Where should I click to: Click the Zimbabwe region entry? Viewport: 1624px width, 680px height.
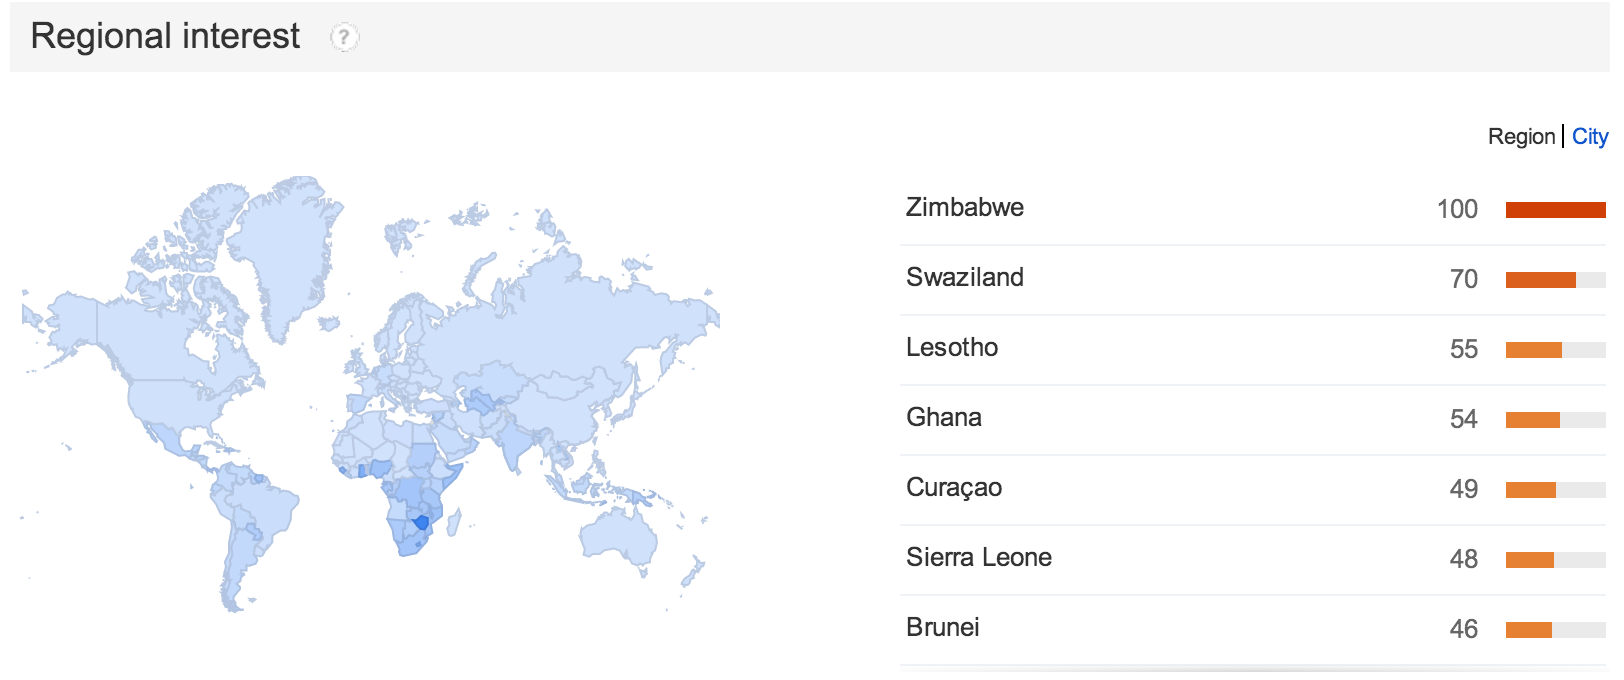964,207
